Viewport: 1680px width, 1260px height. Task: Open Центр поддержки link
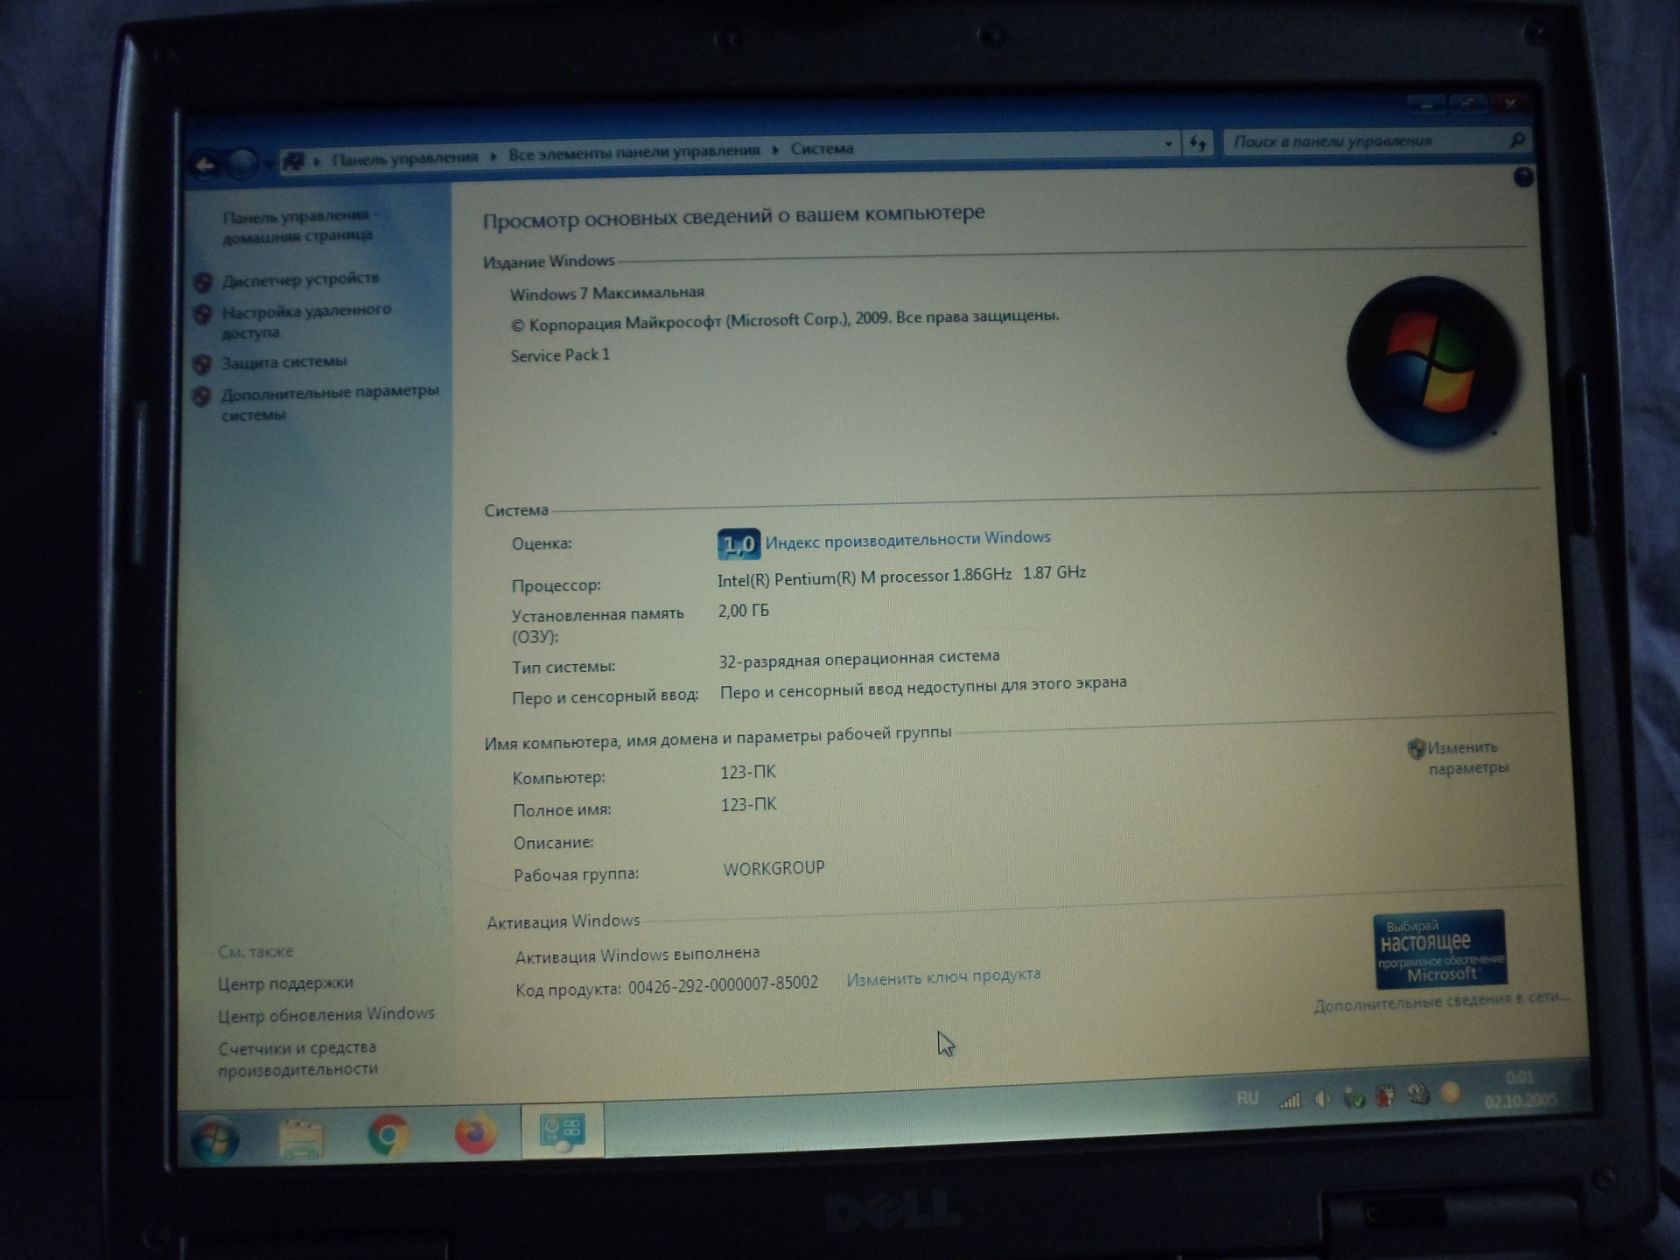click(x=286, y=983)
